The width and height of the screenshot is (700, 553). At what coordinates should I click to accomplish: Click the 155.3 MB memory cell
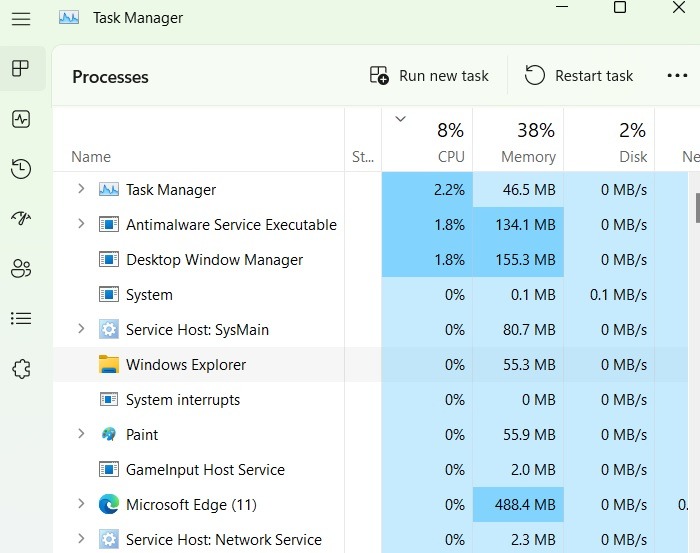tap(518, 259)
